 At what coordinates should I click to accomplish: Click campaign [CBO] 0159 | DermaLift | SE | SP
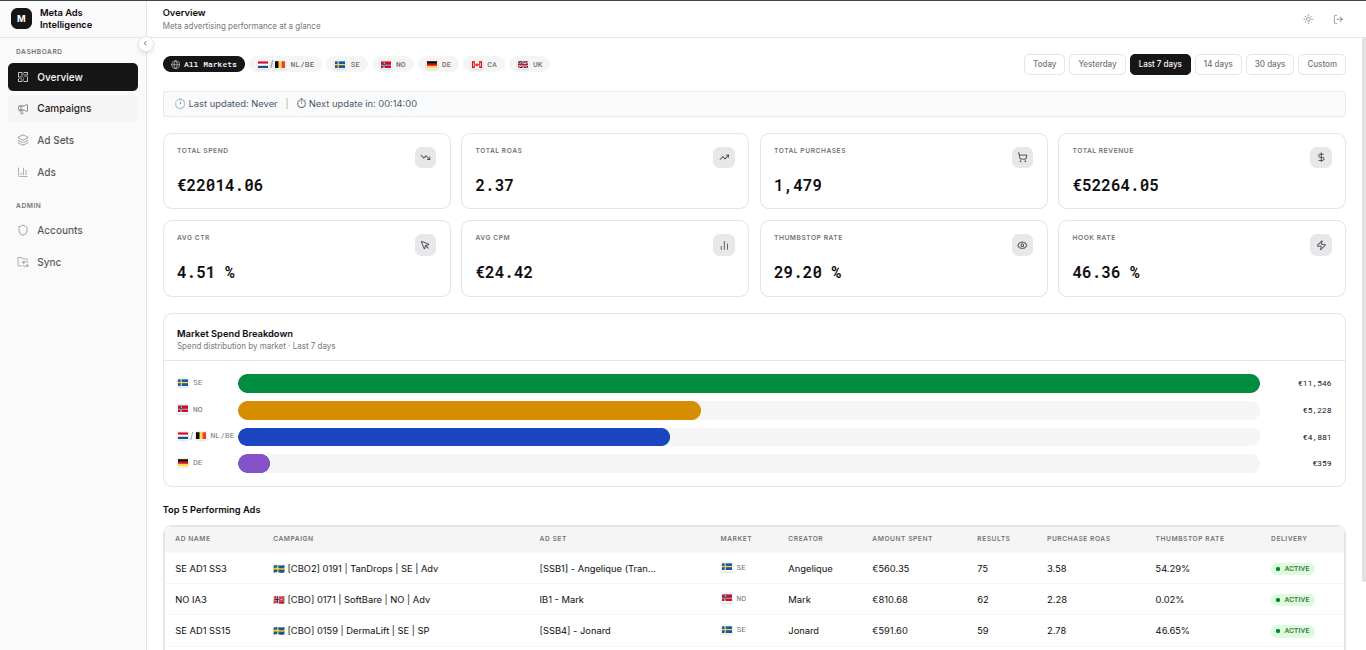click(x=351, y=631)
